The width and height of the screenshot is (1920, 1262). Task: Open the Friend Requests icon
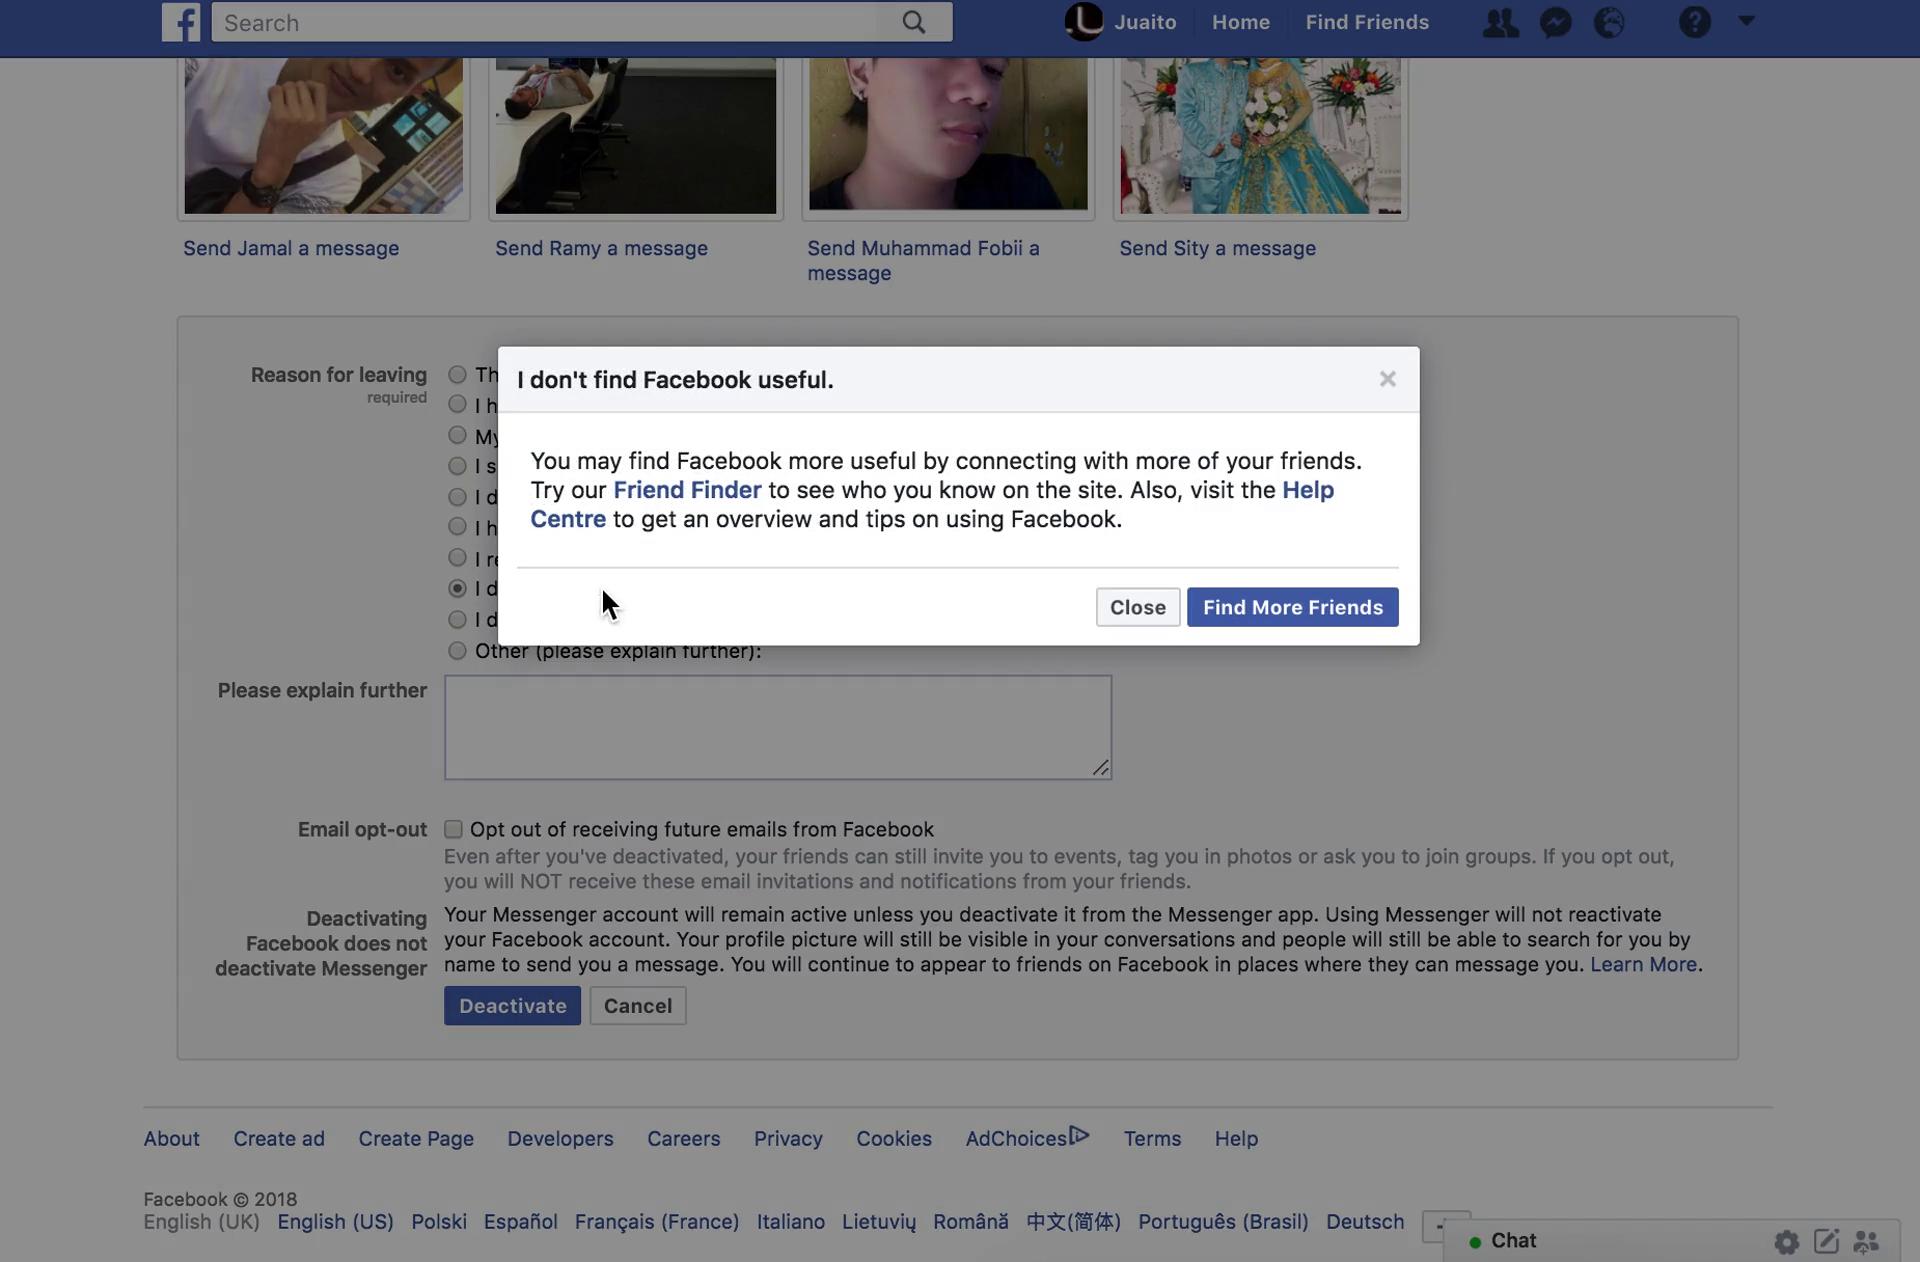click(x=1500, y=22)
